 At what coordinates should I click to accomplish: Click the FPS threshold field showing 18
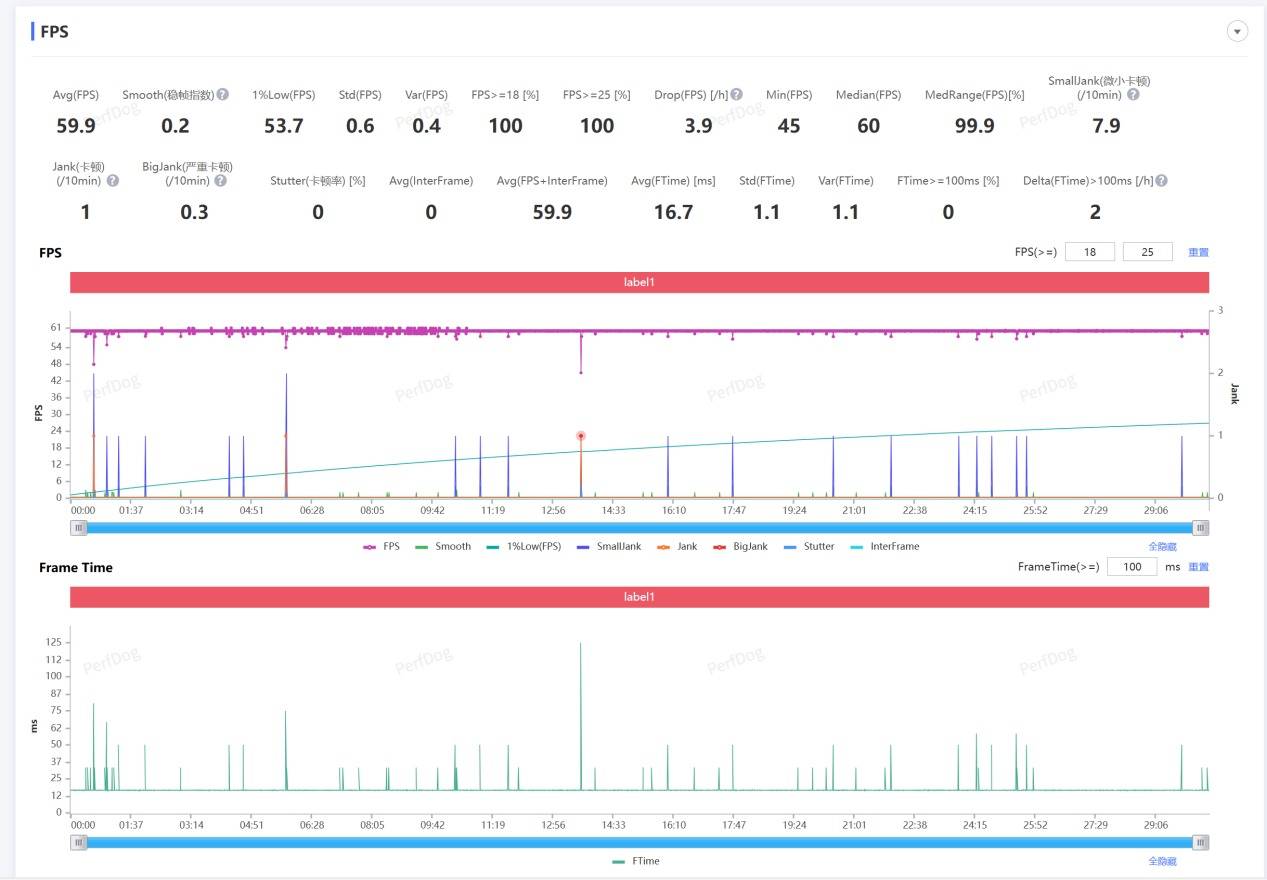click(1090, 252)
